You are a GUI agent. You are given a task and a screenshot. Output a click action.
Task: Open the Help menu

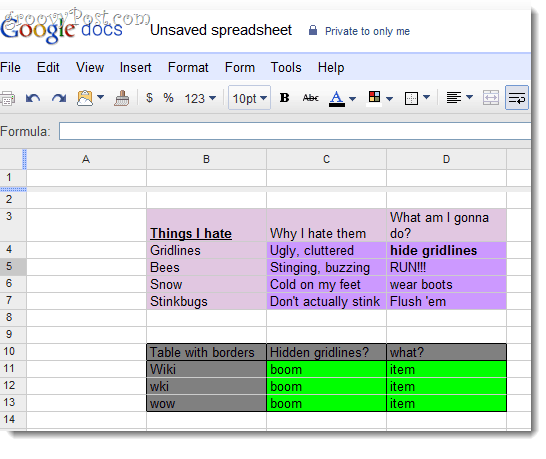pyautogui.click(x=331, y=67)
